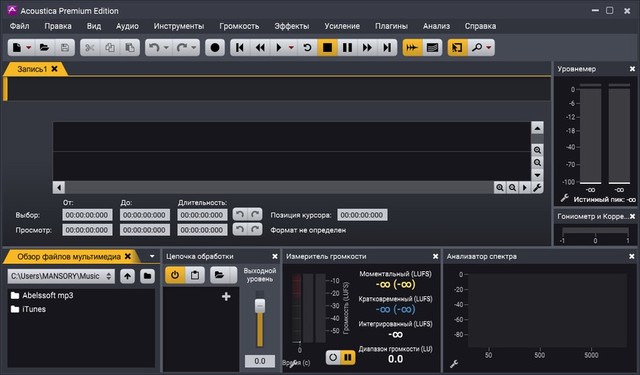Open the dropdown arrow beside the New file icon

(29, 48)
